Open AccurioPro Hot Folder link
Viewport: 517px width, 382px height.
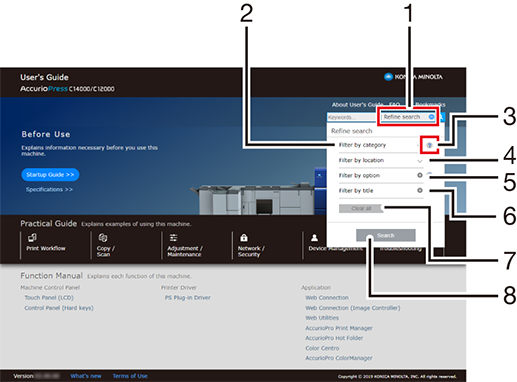coord(334,338)
